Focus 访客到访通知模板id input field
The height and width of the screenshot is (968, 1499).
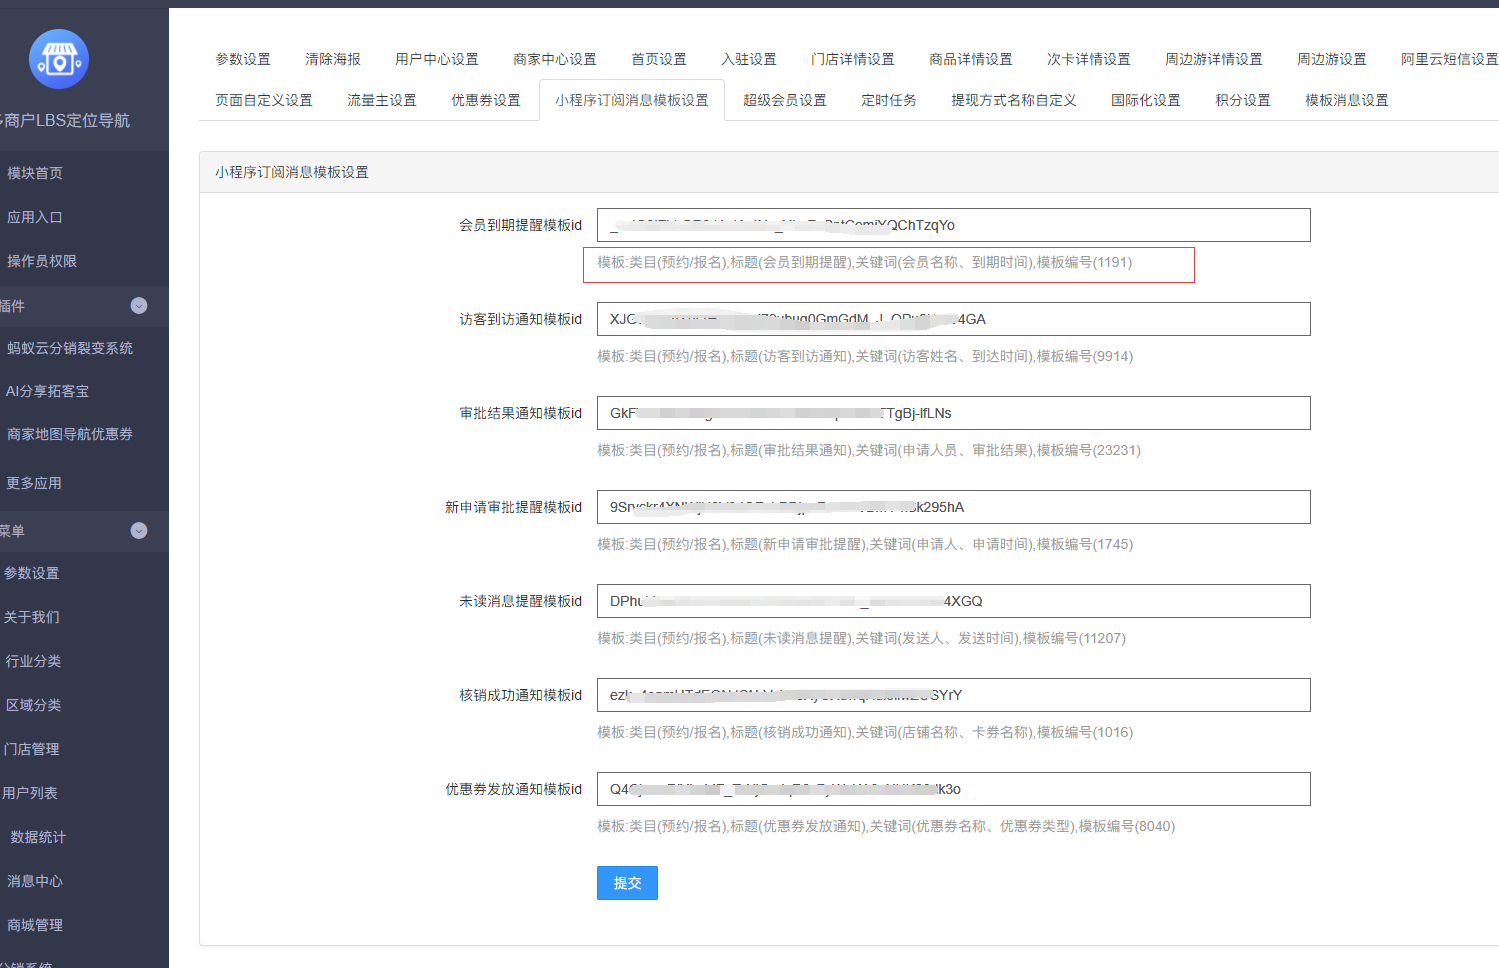954,319
